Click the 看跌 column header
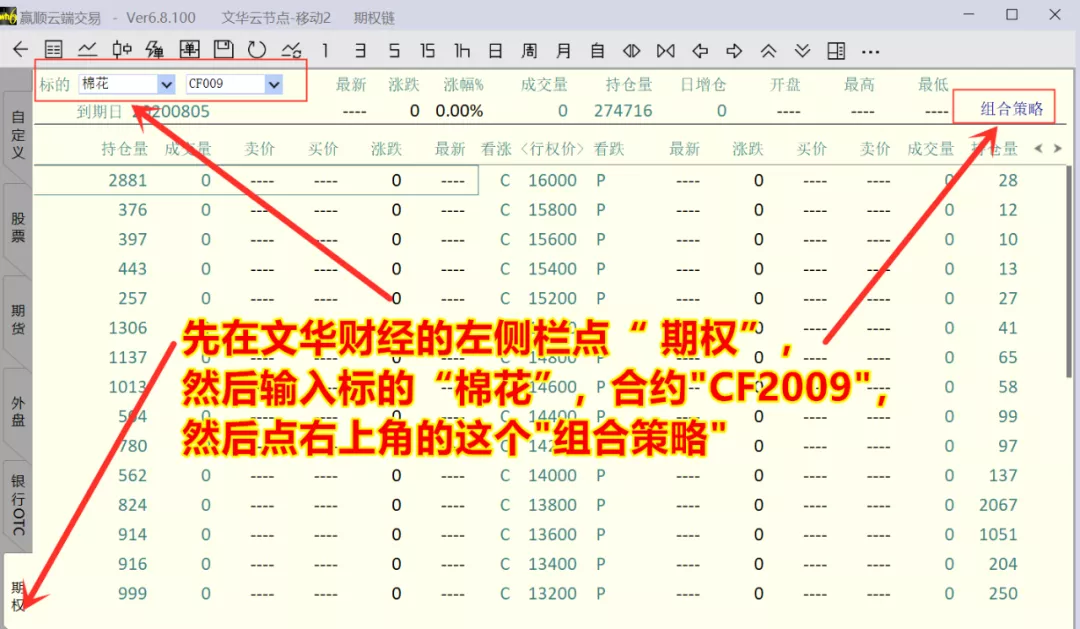 609,149
